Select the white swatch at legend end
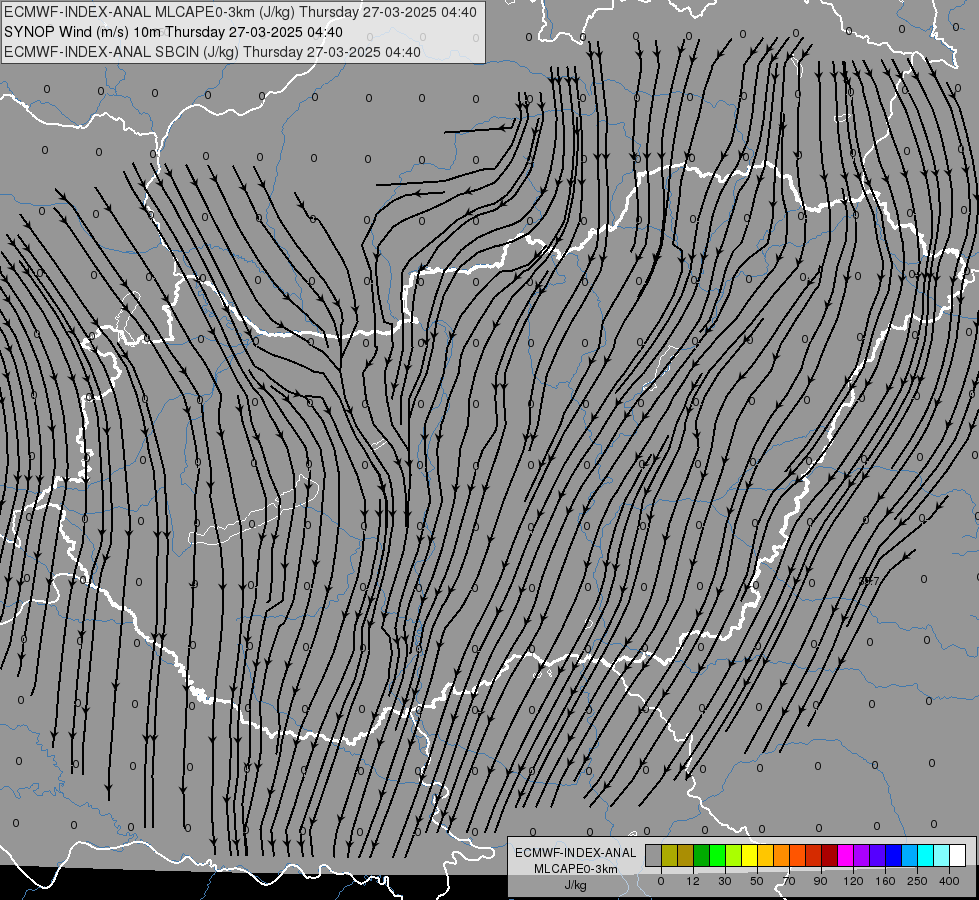The width and height of the screenshot is (979, 900). pos(958,856)
